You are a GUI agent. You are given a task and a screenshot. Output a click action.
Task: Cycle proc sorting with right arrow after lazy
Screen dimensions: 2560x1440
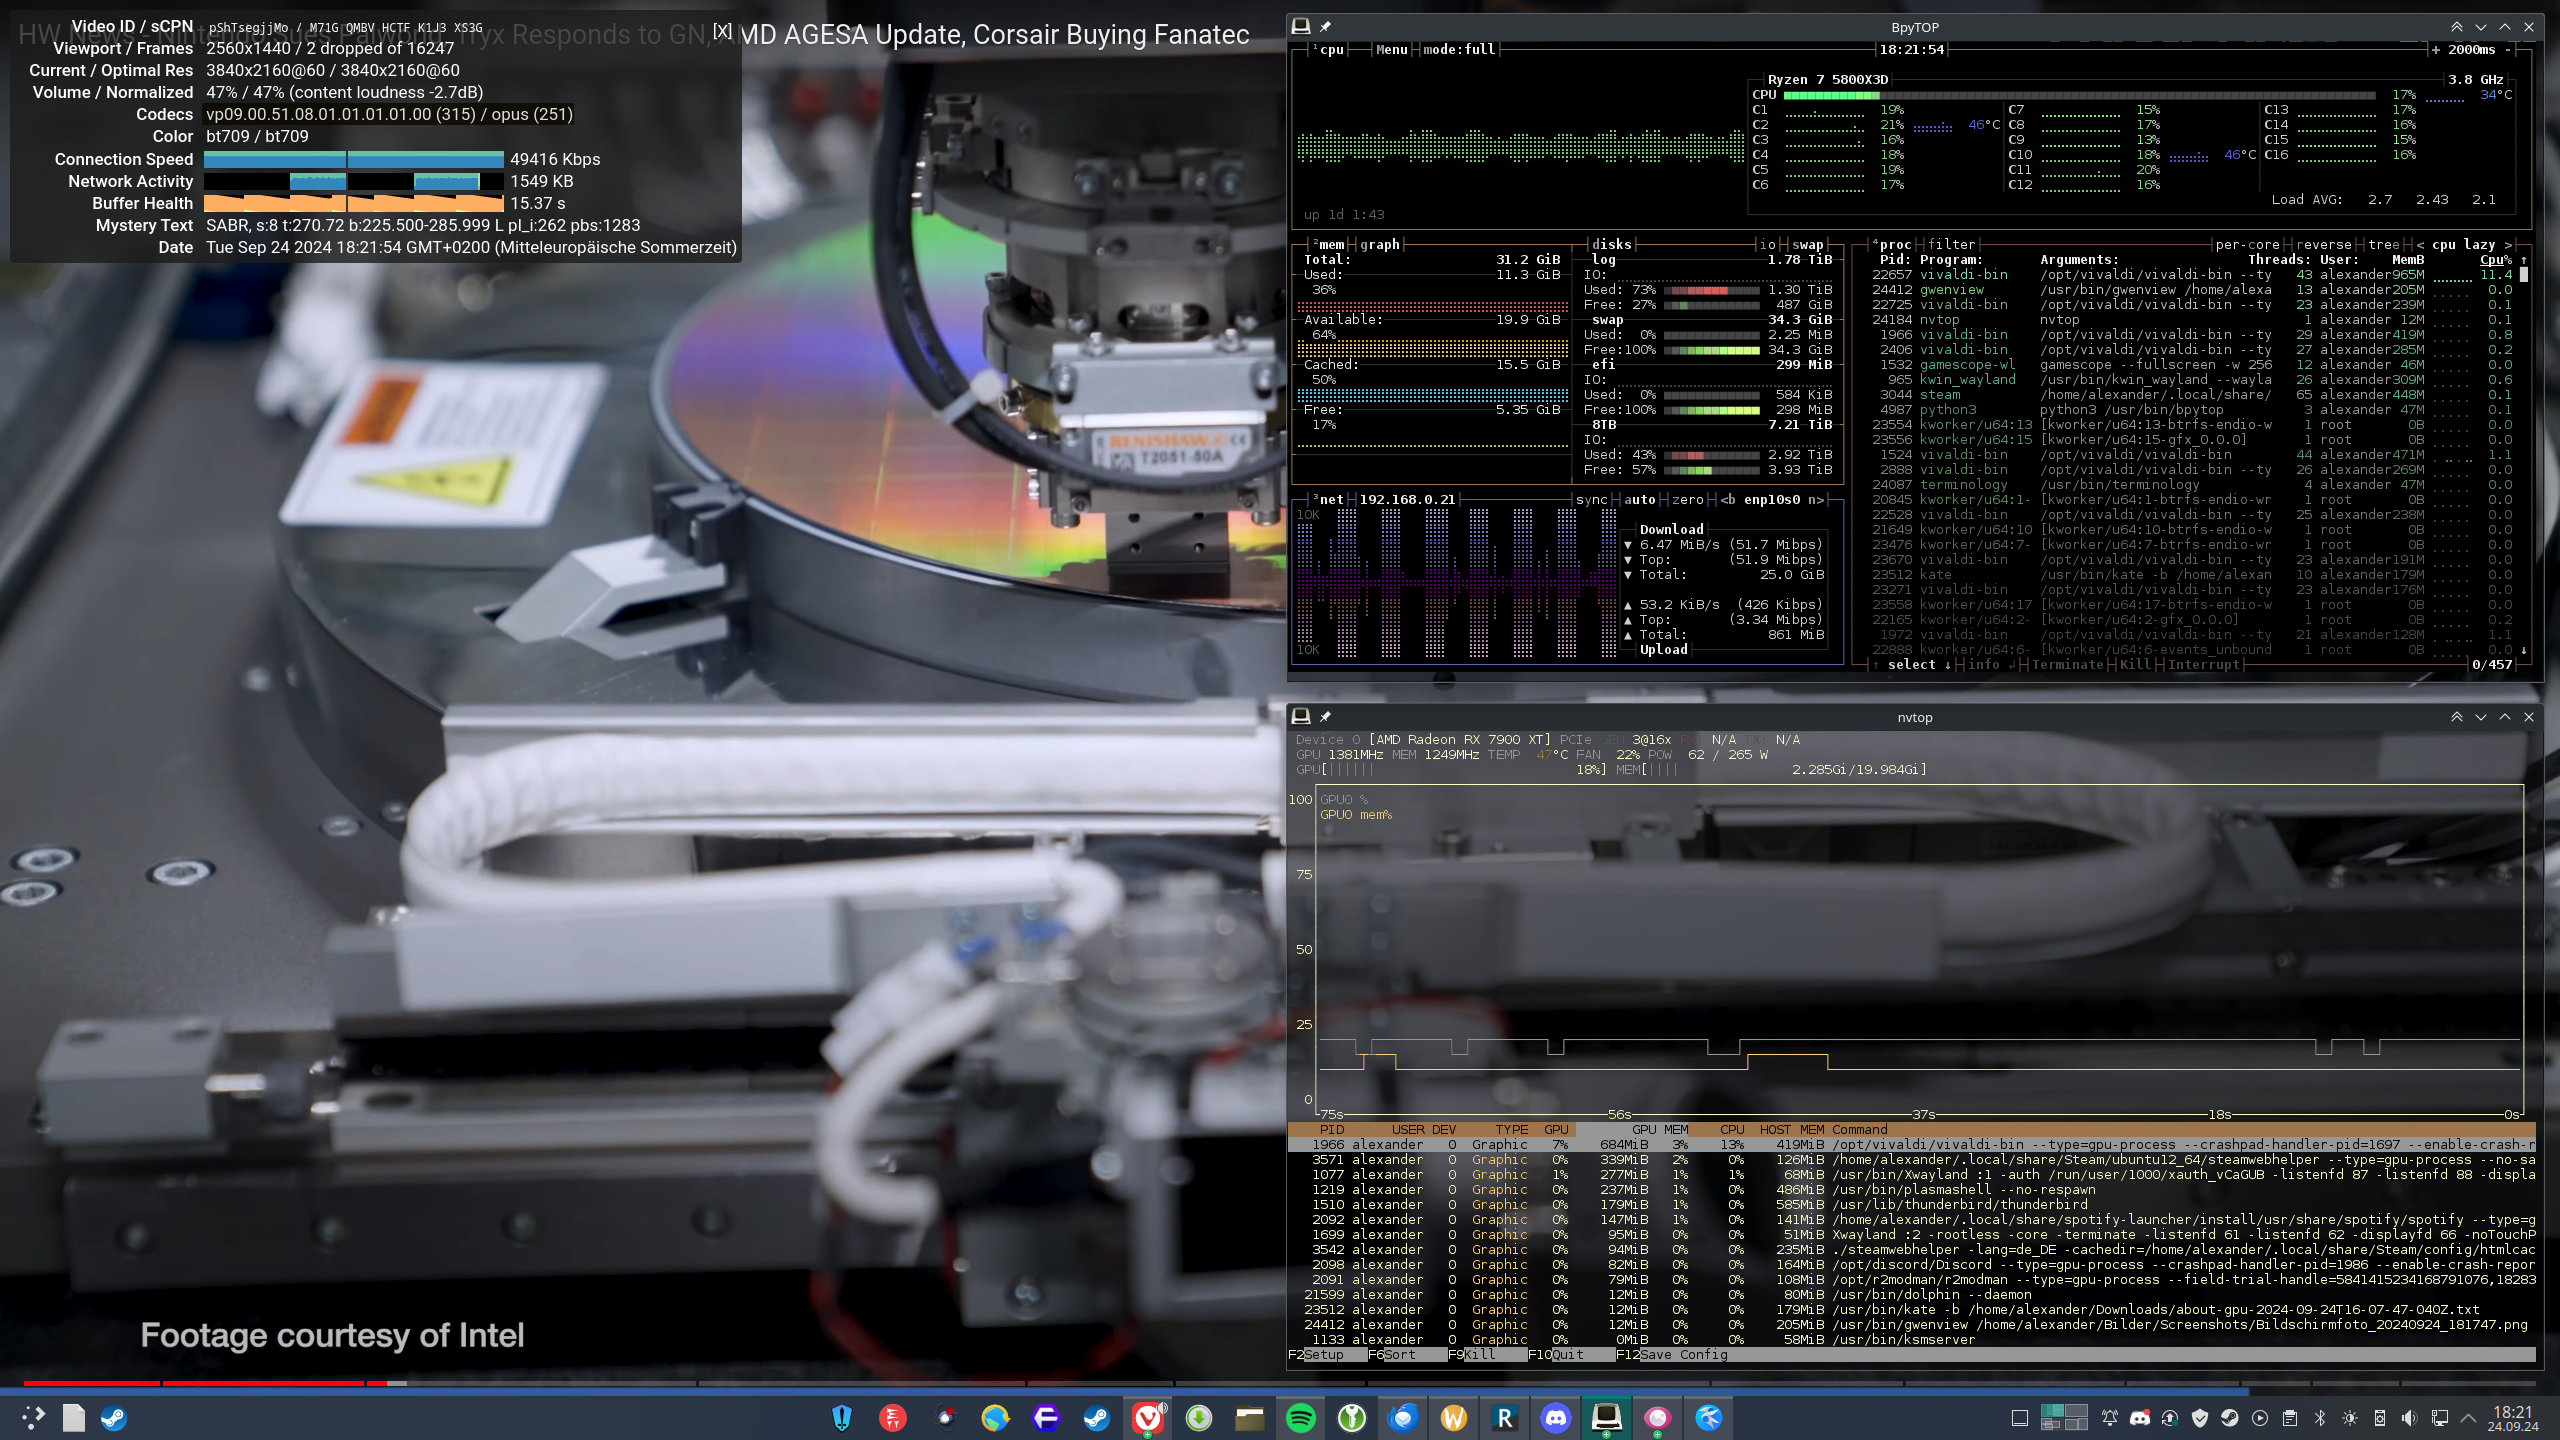coord(2507,244)
